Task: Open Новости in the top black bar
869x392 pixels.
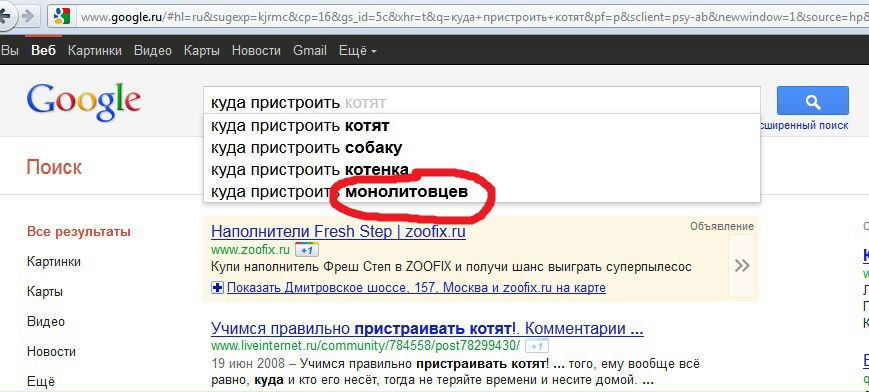Action: [x=256, y=50]
